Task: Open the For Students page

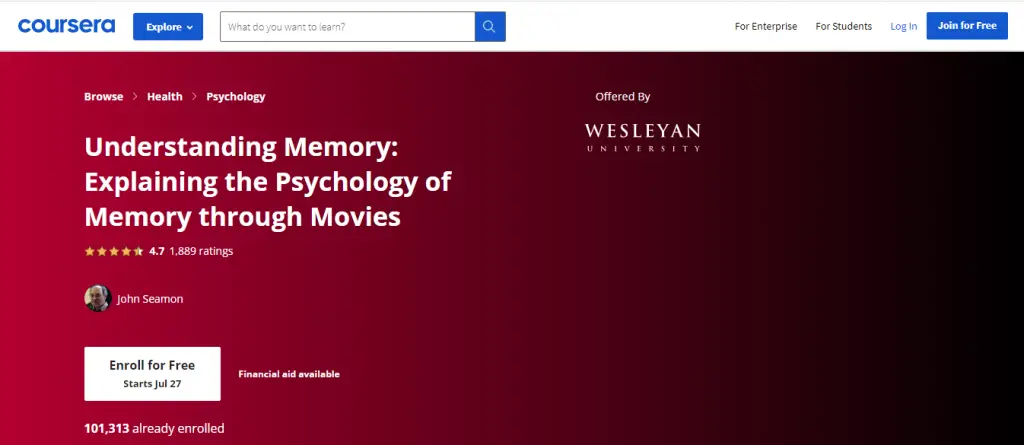Action: click(843, 27)
